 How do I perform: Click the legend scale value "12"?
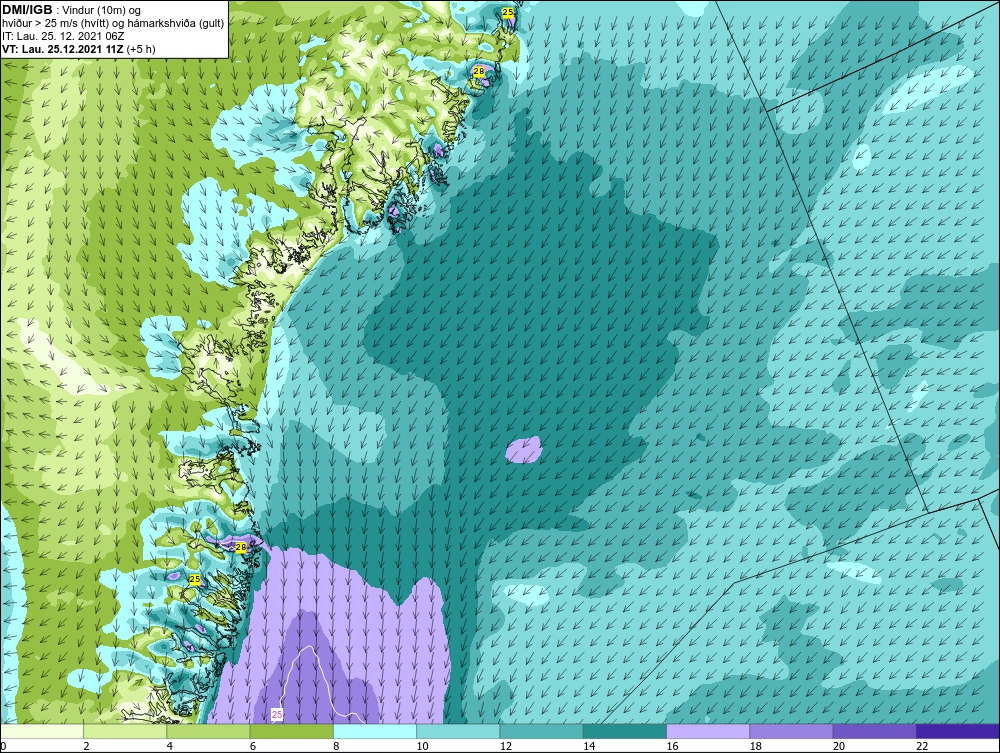pos(506,747)
